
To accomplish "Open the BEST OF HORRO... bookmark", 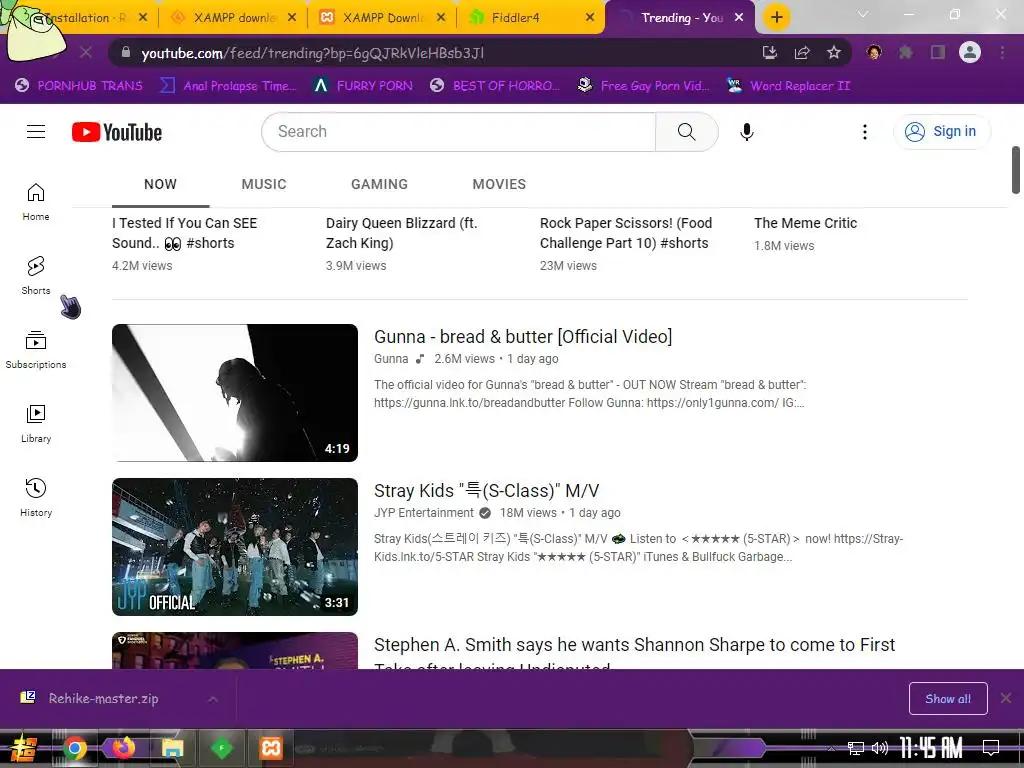I will pyautogui.click(x=495, y=86).
